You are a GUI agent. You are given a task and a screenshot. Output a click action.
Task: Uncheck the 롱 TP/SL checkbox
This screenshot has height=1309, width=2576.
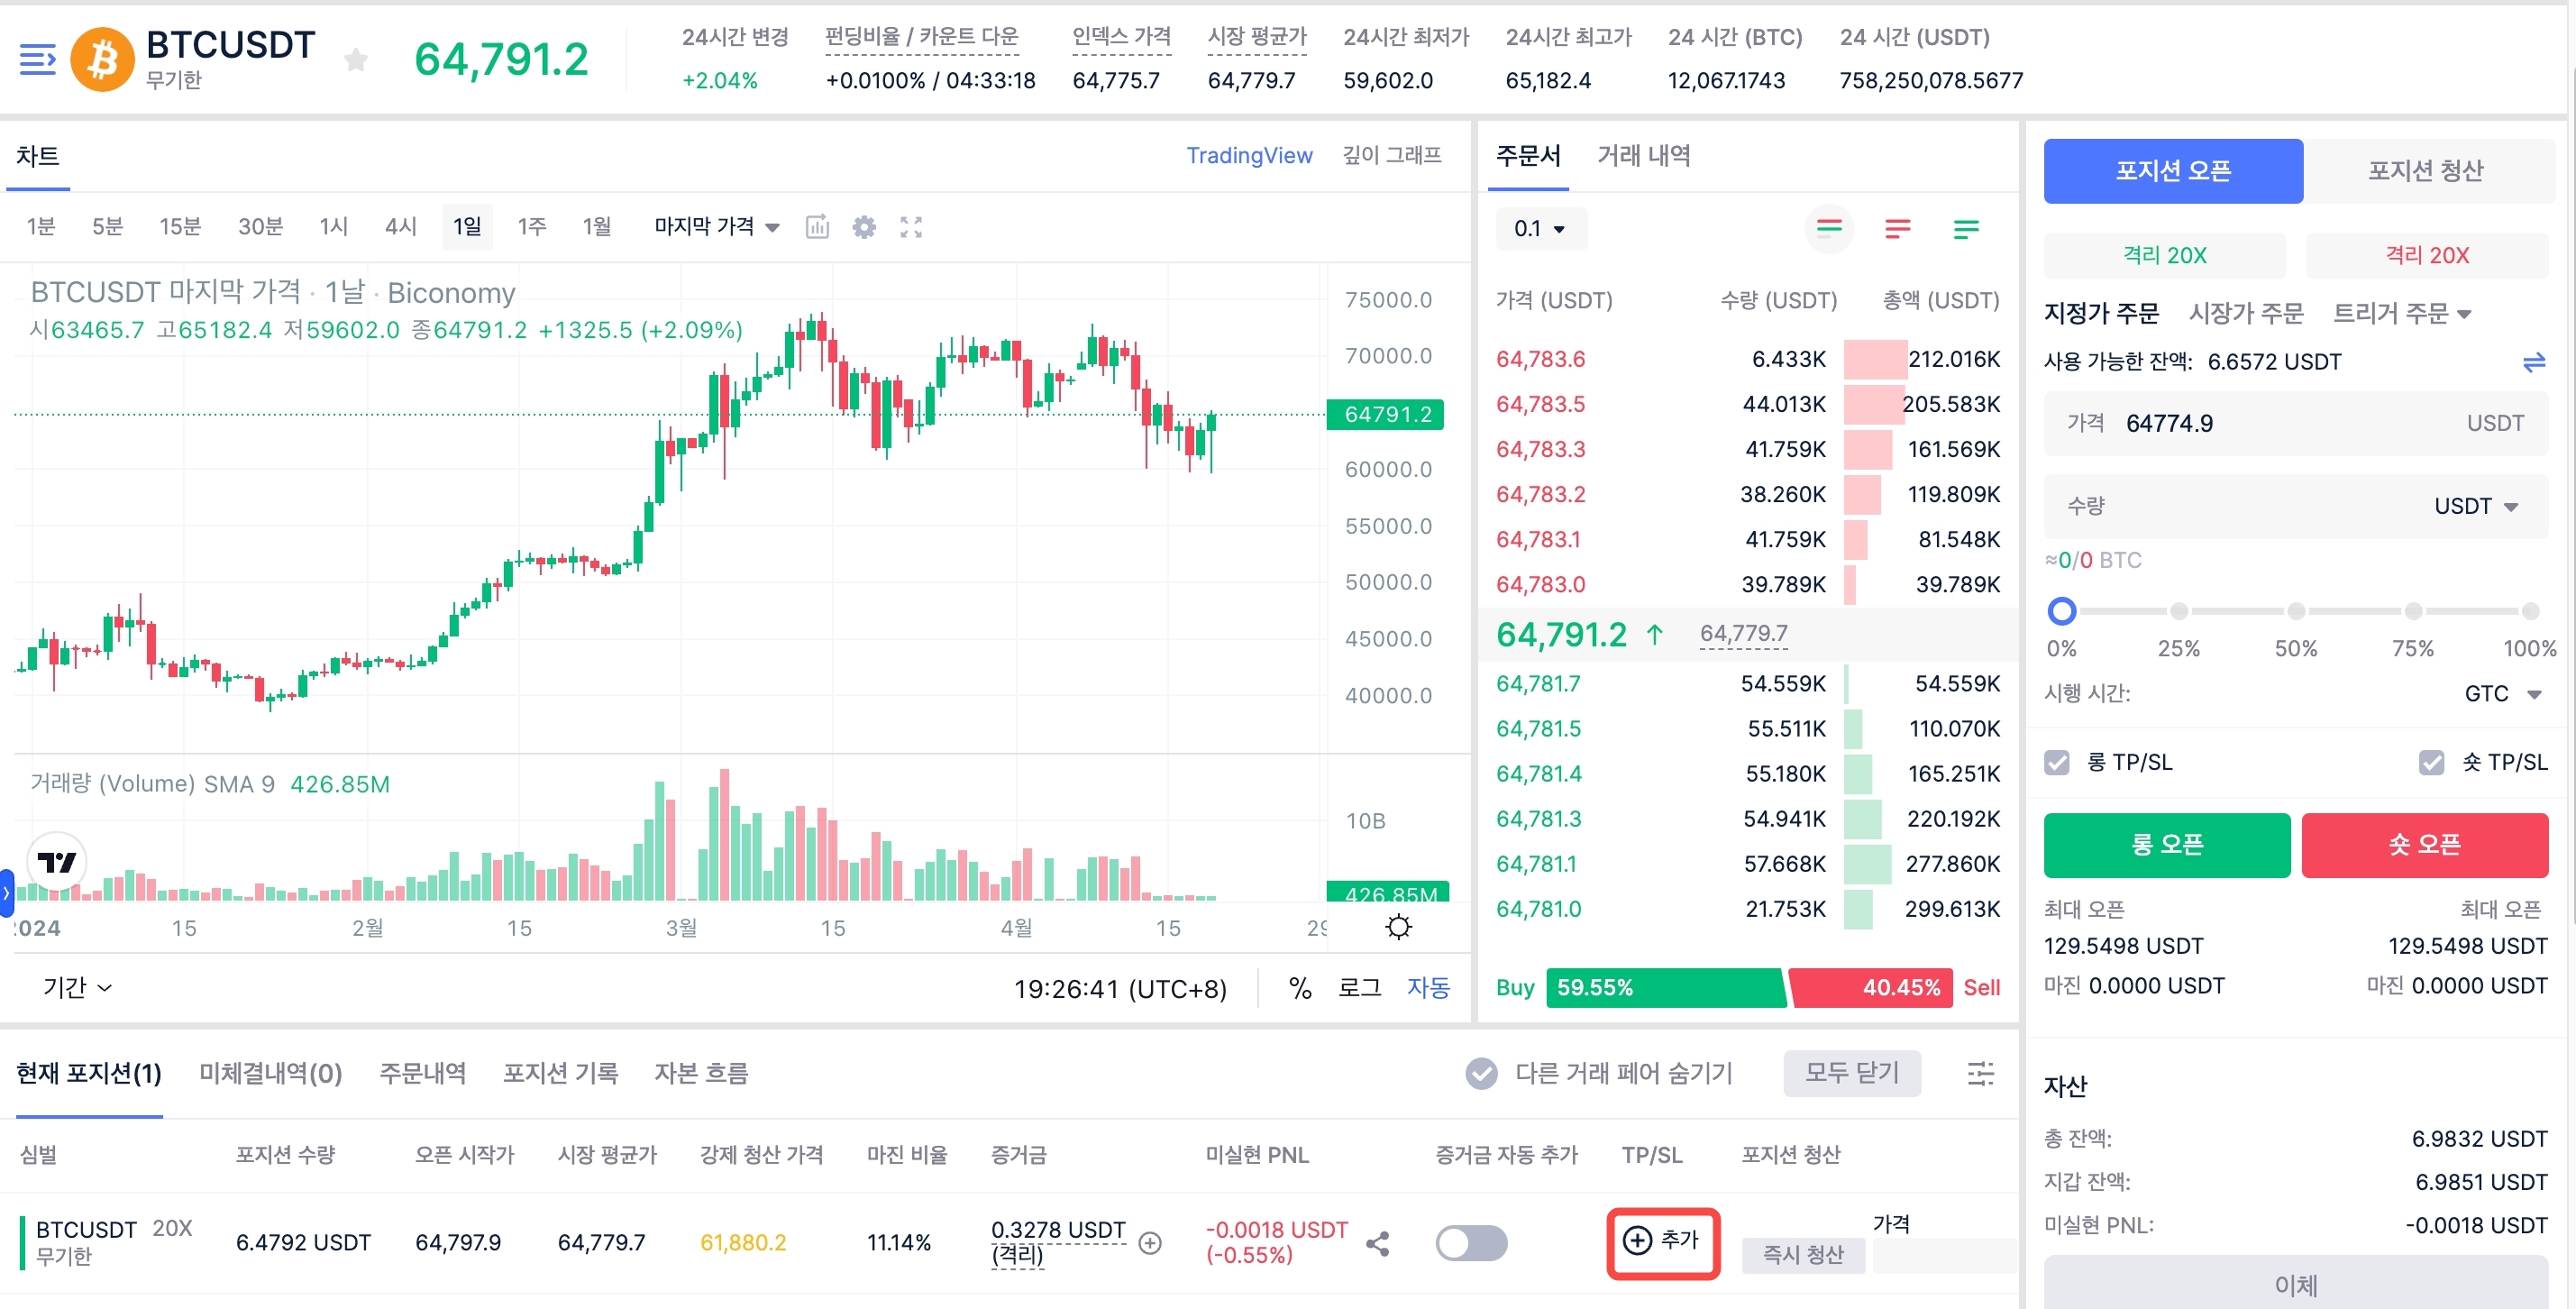point(2056,763)
